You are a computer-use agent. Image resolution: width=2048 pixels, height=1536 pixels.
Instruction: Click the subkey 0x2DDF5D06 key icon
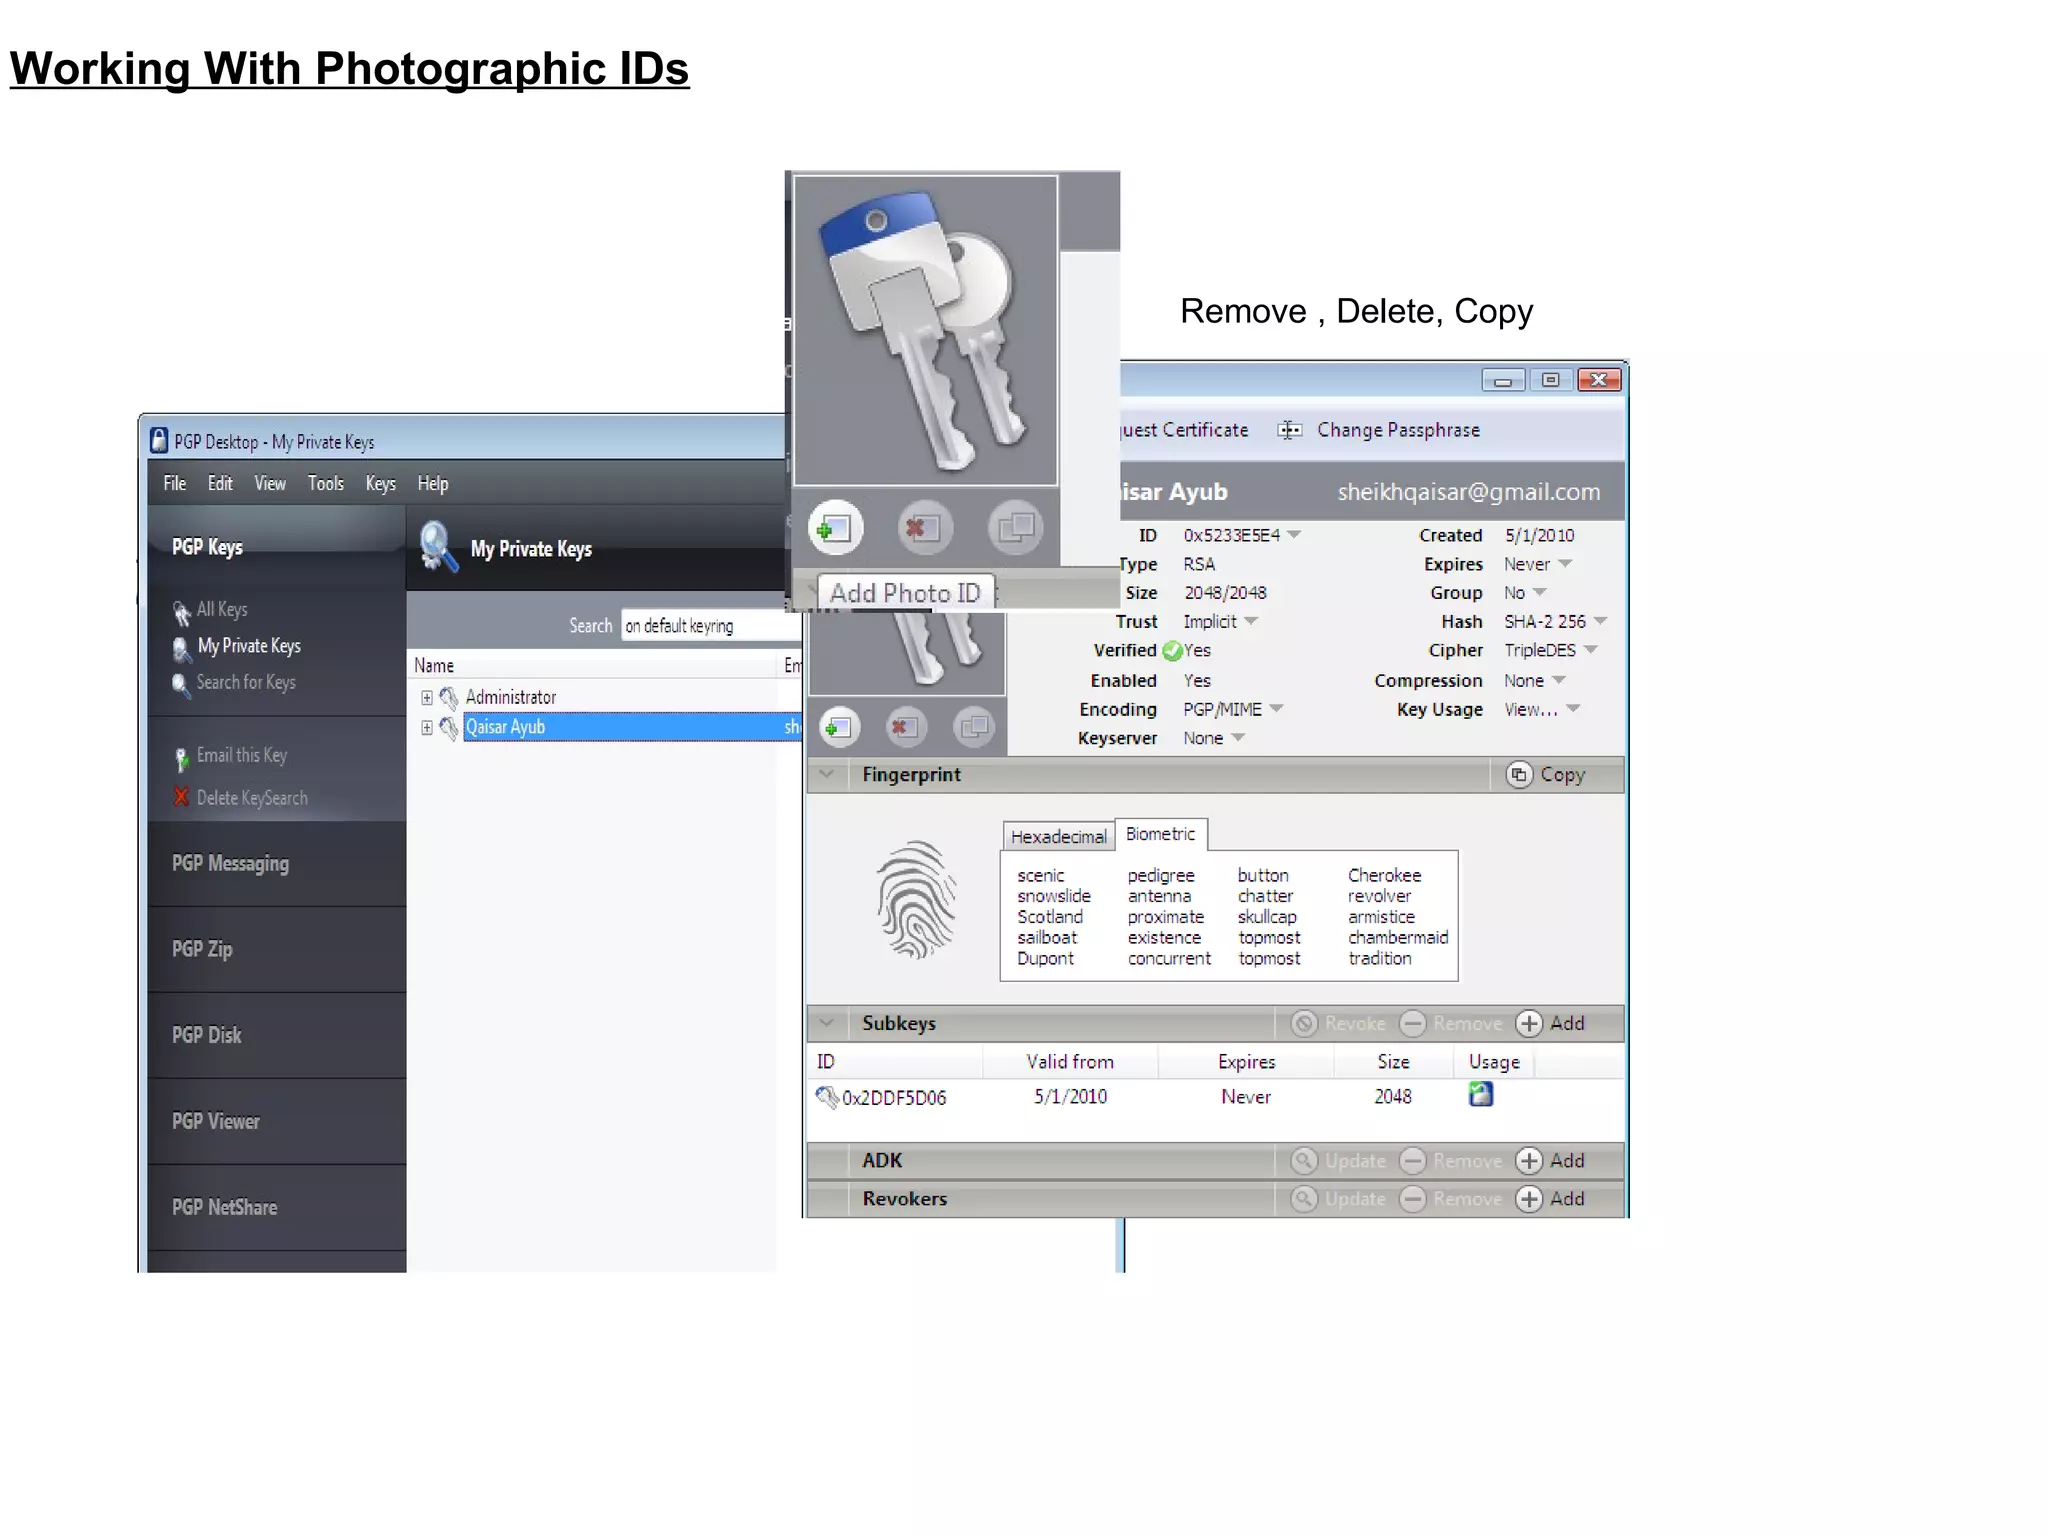pyautogui.click(x=826, y=1097)
